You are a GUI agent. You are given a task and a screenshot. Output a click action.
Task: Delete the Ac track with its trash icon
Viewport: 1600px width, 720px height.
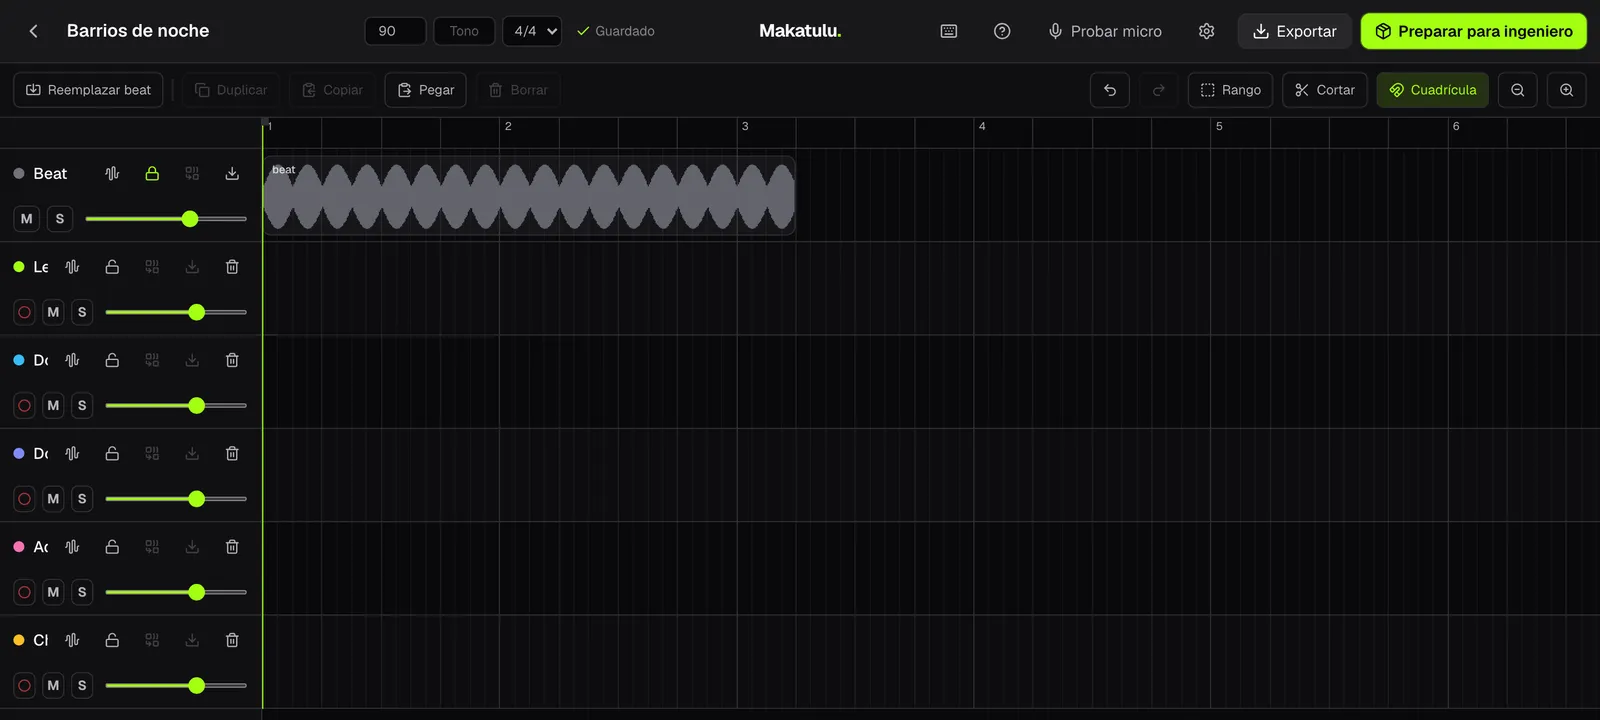[x=232, y=547]
